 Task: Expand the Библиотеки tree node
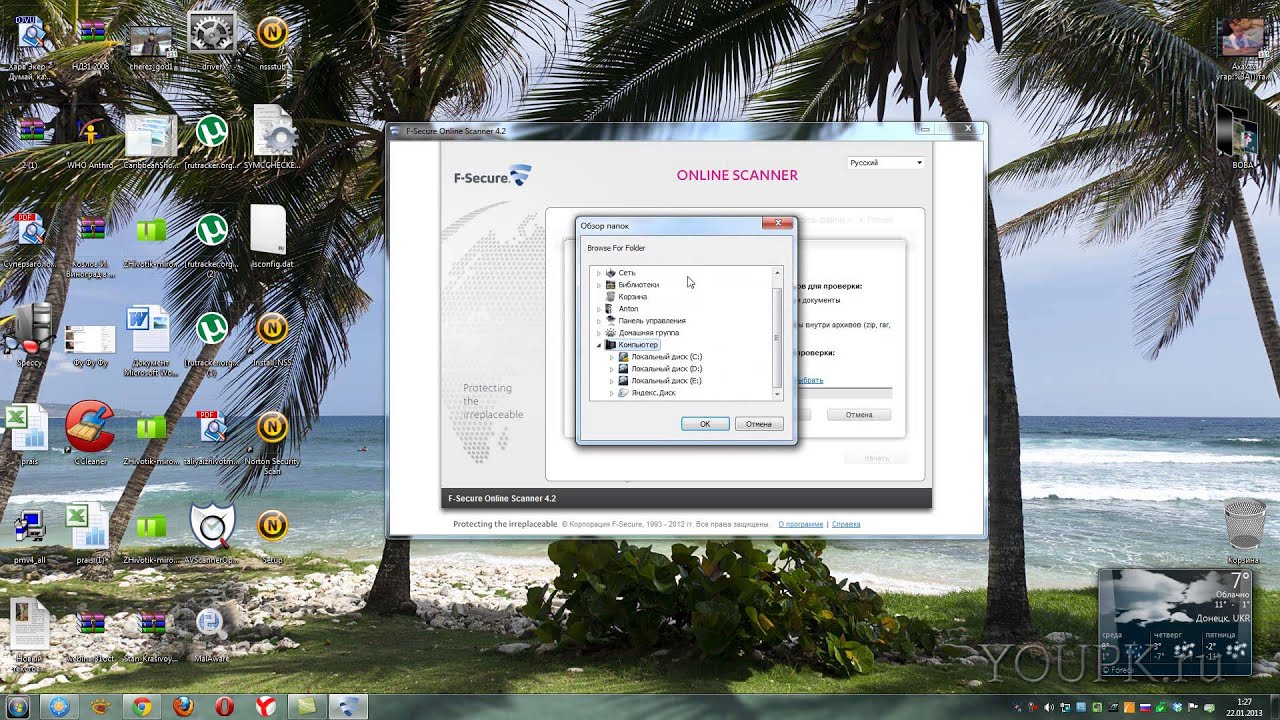click(x=599, y=285)
